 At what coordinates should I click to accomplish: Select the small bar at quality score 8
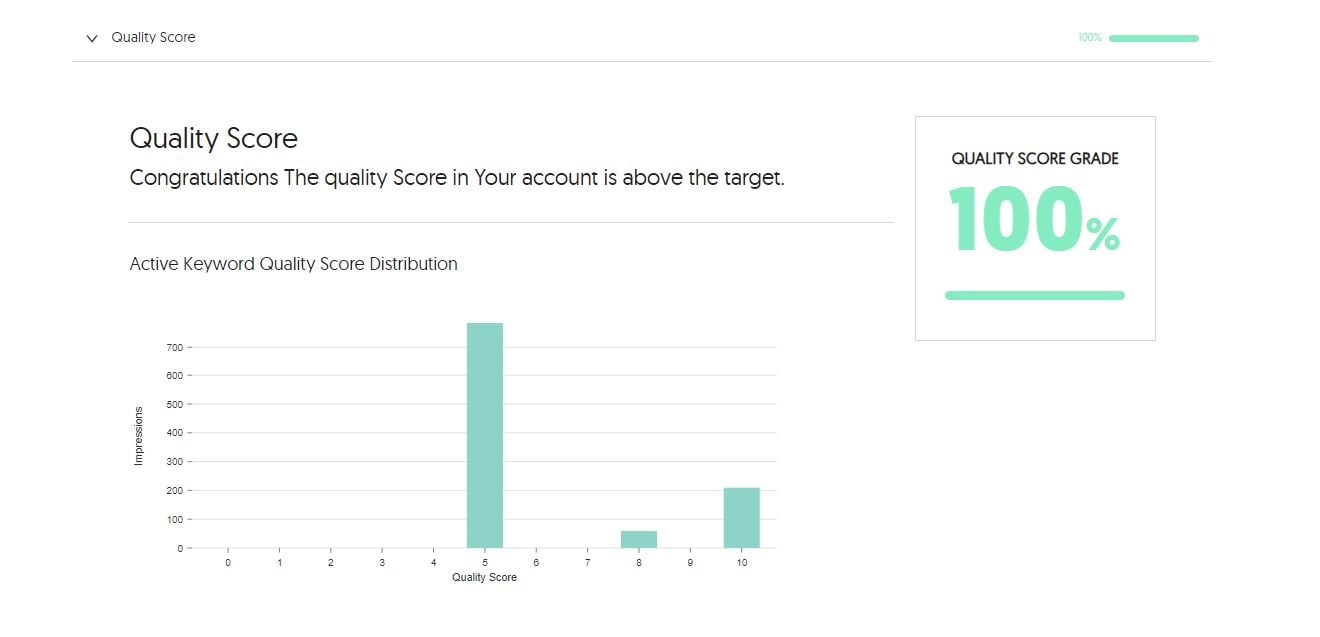(639, 539)
